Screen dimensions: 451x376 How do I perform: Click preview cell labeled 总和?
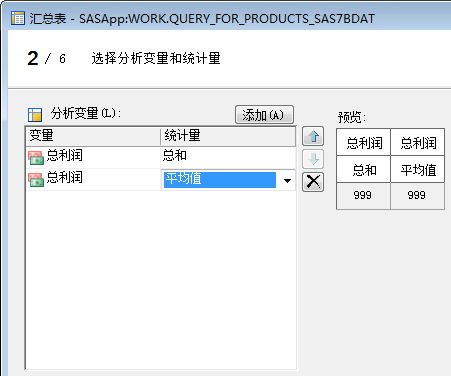pyautogui.click(x=364, y=169)
